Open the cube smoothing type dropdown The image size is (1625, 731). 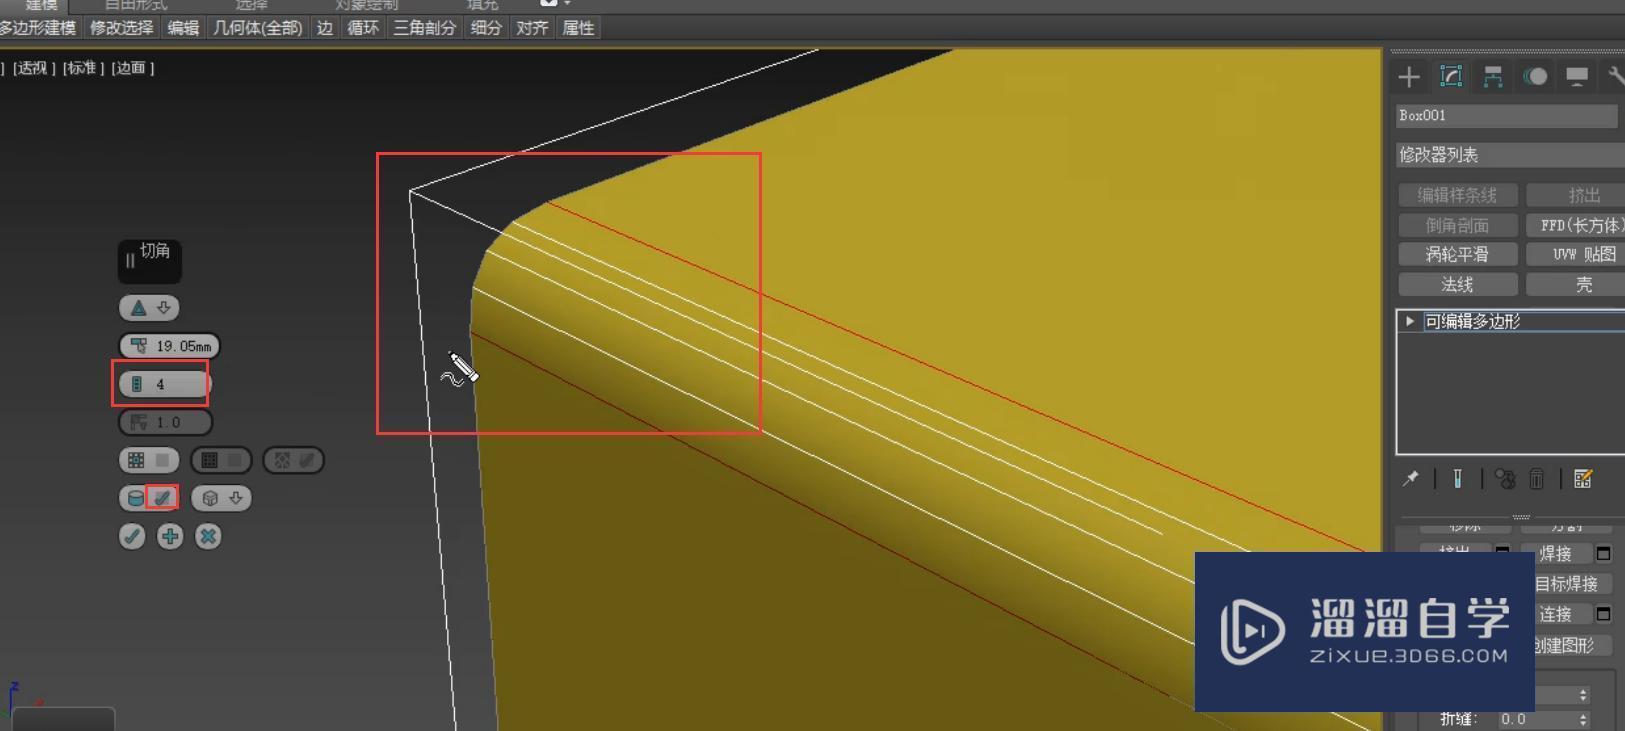(x=221, y=498)
